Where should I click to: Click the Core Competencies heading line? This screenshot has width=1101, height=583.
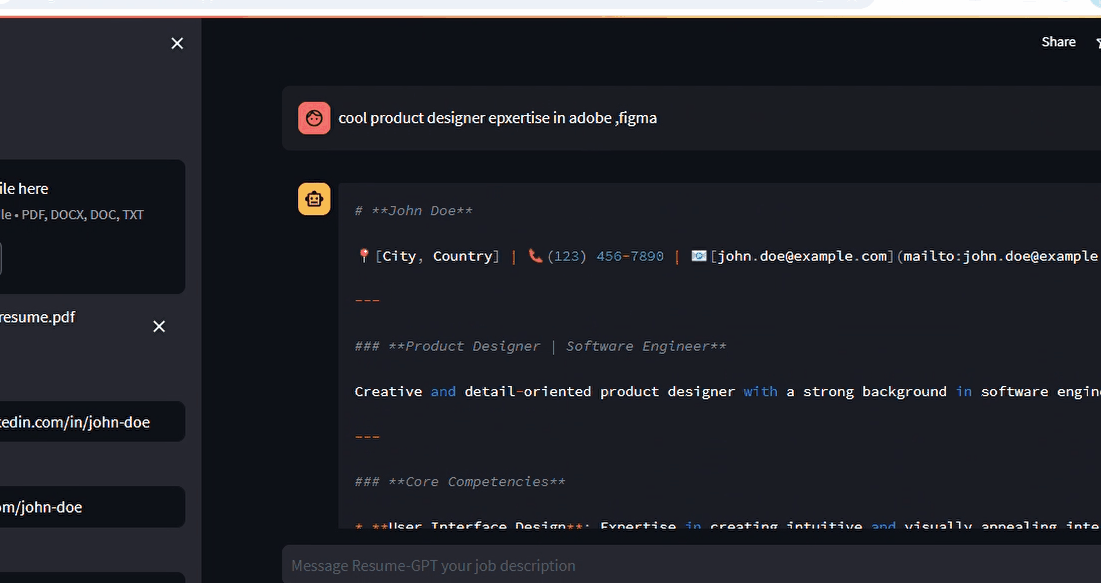tap(460, 482)
